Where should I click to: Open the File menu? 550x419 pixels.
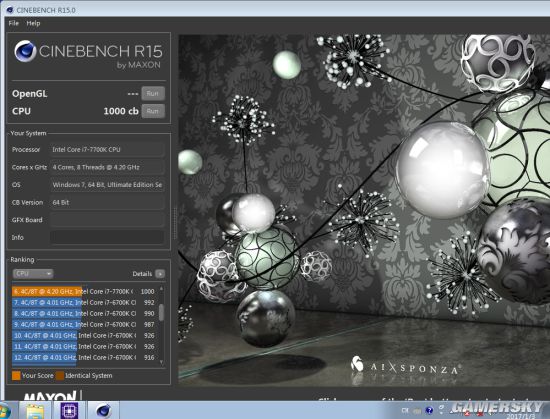click(14, 23)
